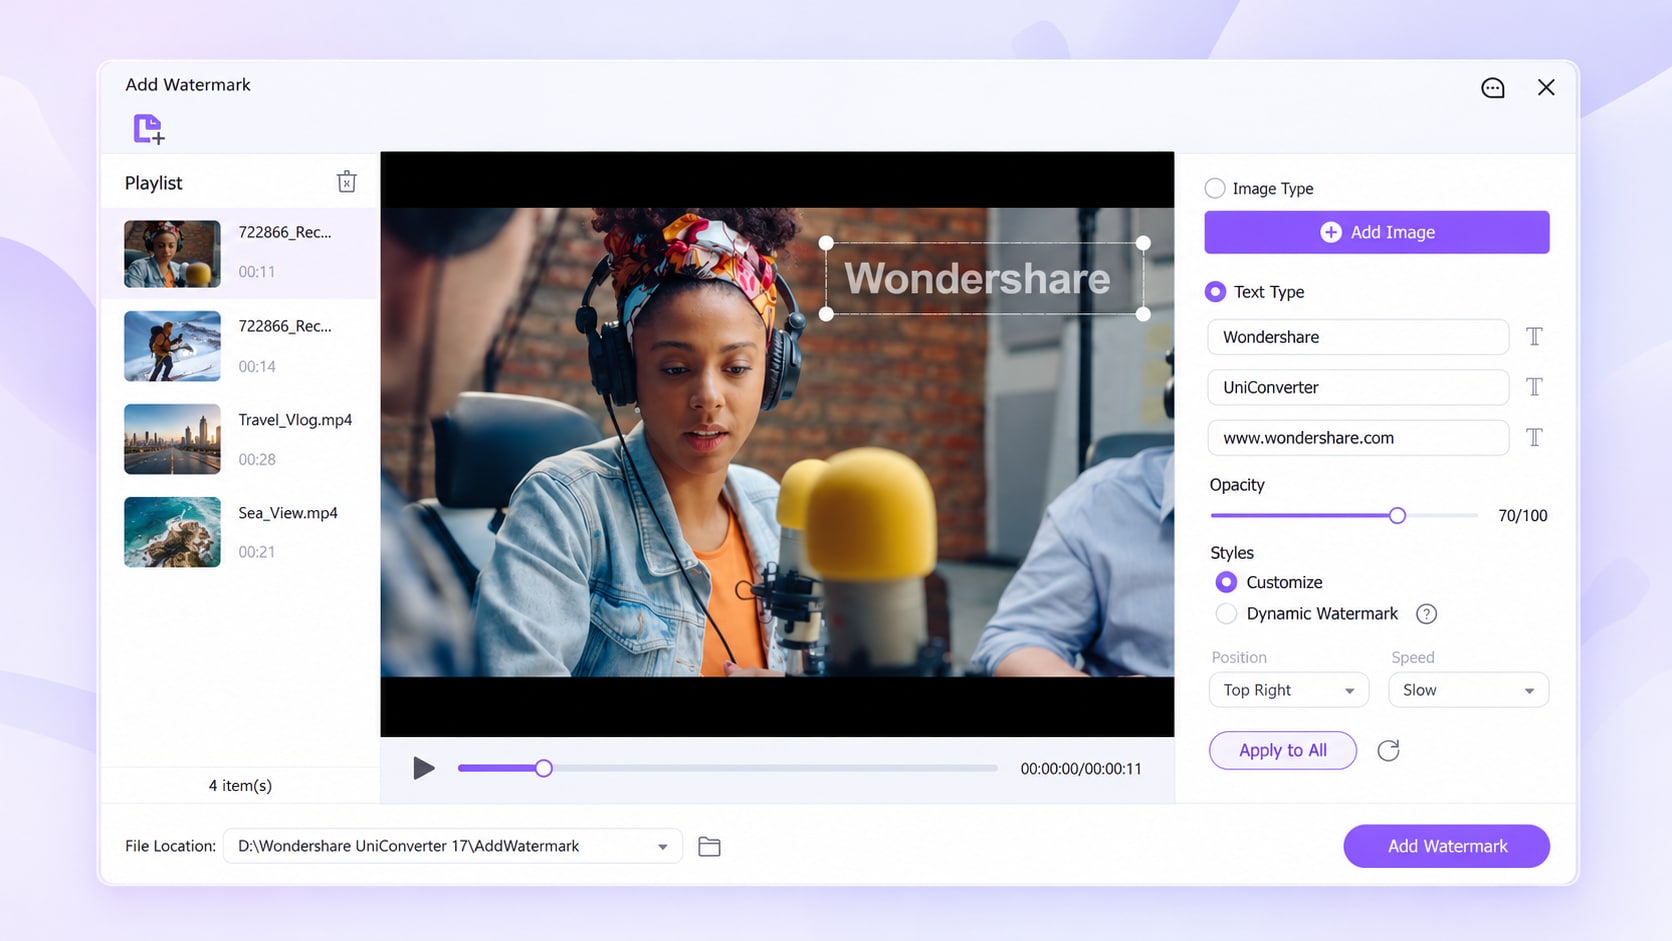Click the Wondershare watermark text on preview
This screenshot has height=941, width=1672.
coord(978,279)
